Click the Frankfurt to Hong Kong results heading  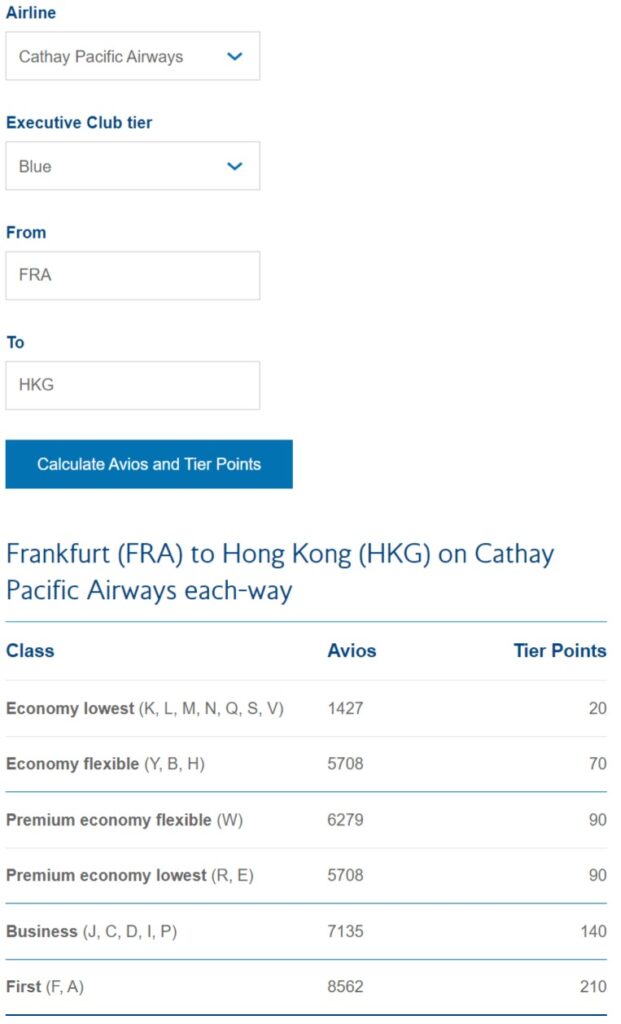pyautogui.click(x=280, y=571)
